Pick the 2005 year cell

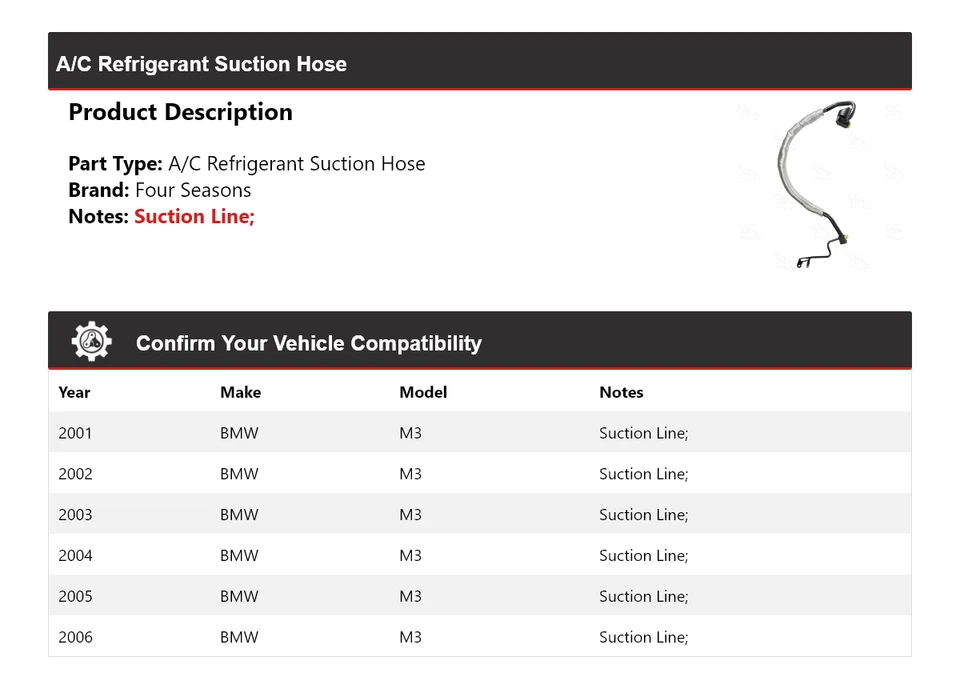(x=75, y=596)
